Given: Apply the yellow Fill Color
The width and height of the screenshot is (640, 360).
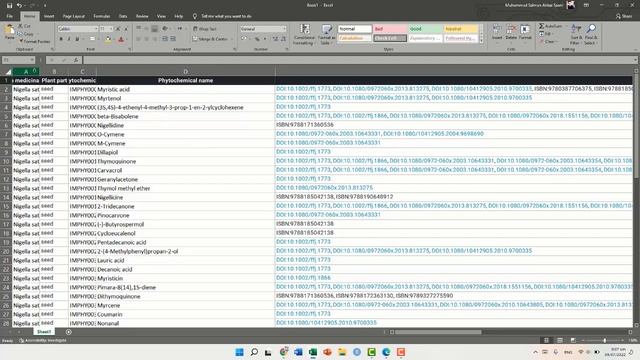Looking at the screenshot, I should 108,40.
